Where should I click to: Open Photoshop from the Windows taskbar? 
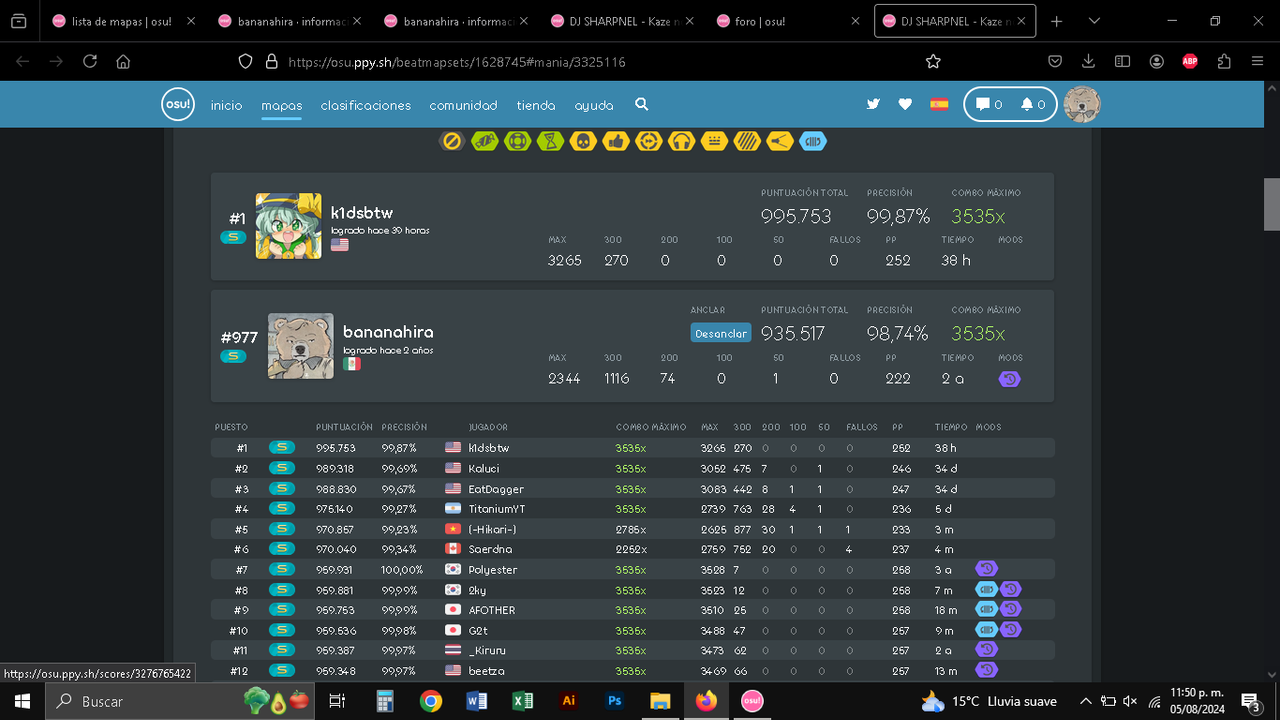tap(614, 701)
